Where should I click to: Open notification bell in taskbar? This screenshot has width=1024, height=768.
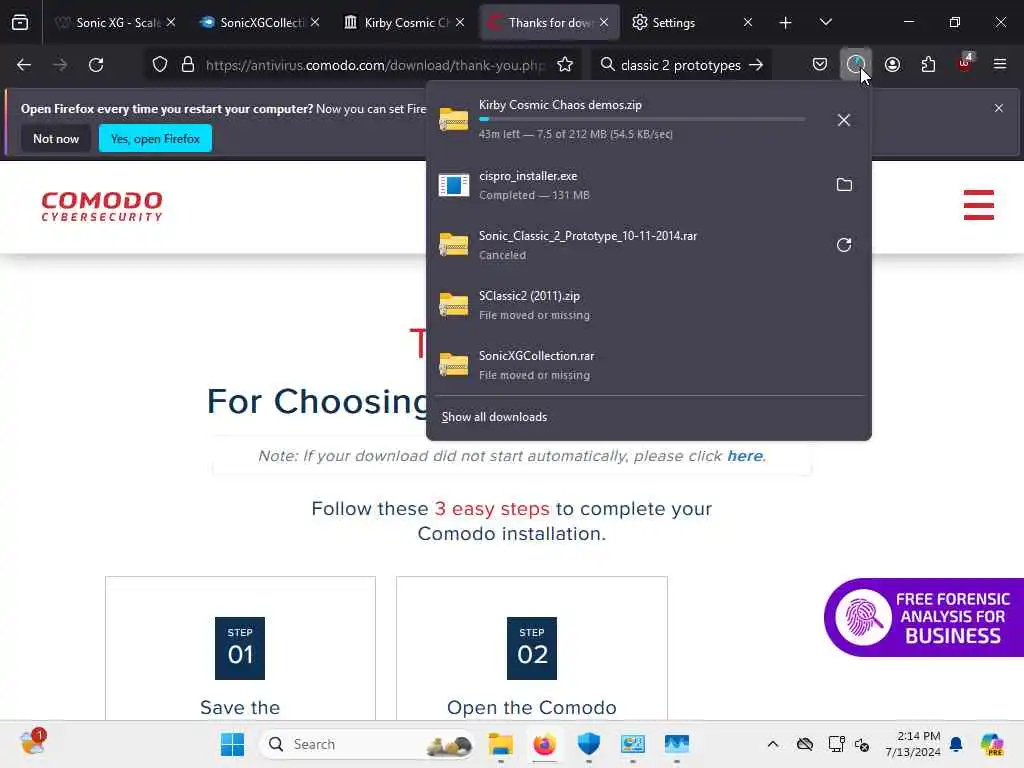coord(956,744)
